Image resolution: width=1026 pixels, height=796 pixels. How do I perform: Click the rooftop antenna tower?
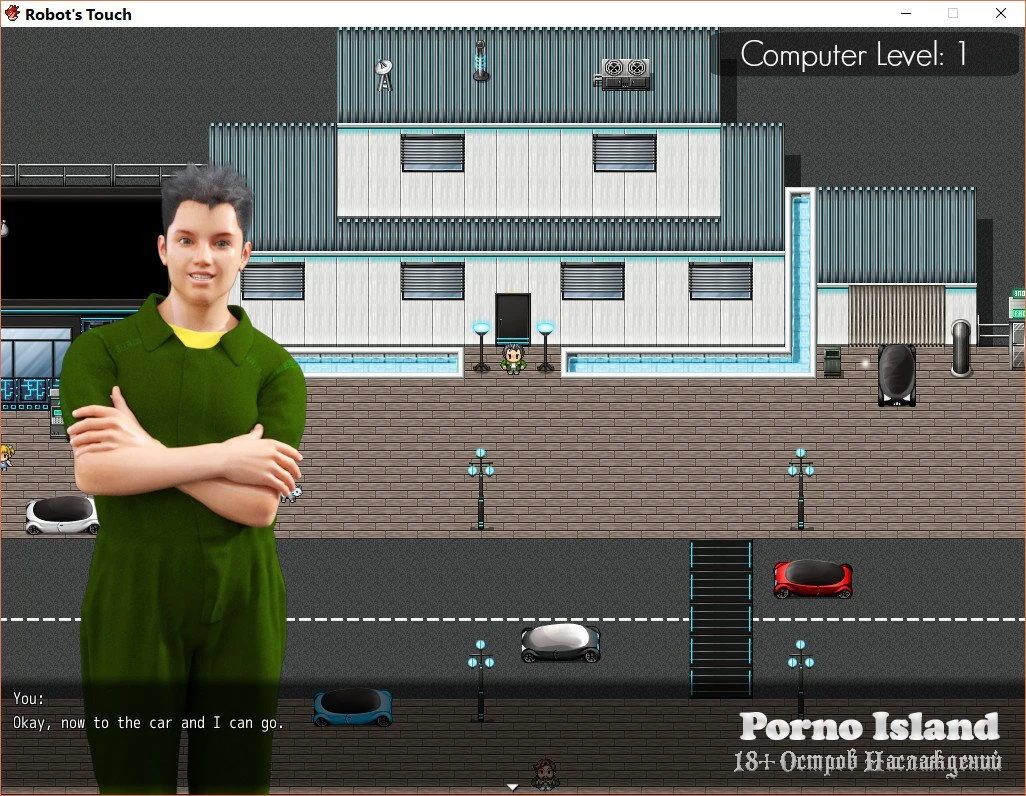481,60
